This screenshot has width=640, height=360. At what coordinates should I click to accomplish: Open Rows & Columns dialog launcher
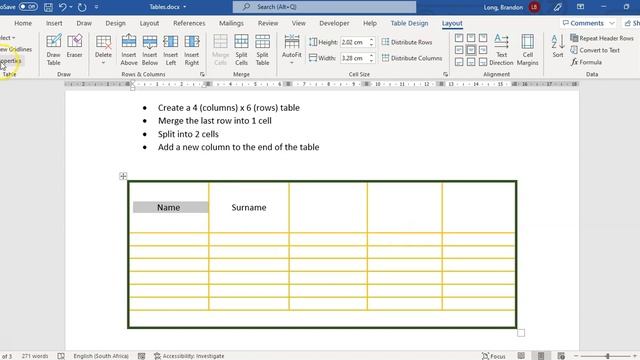pos(202,74)
